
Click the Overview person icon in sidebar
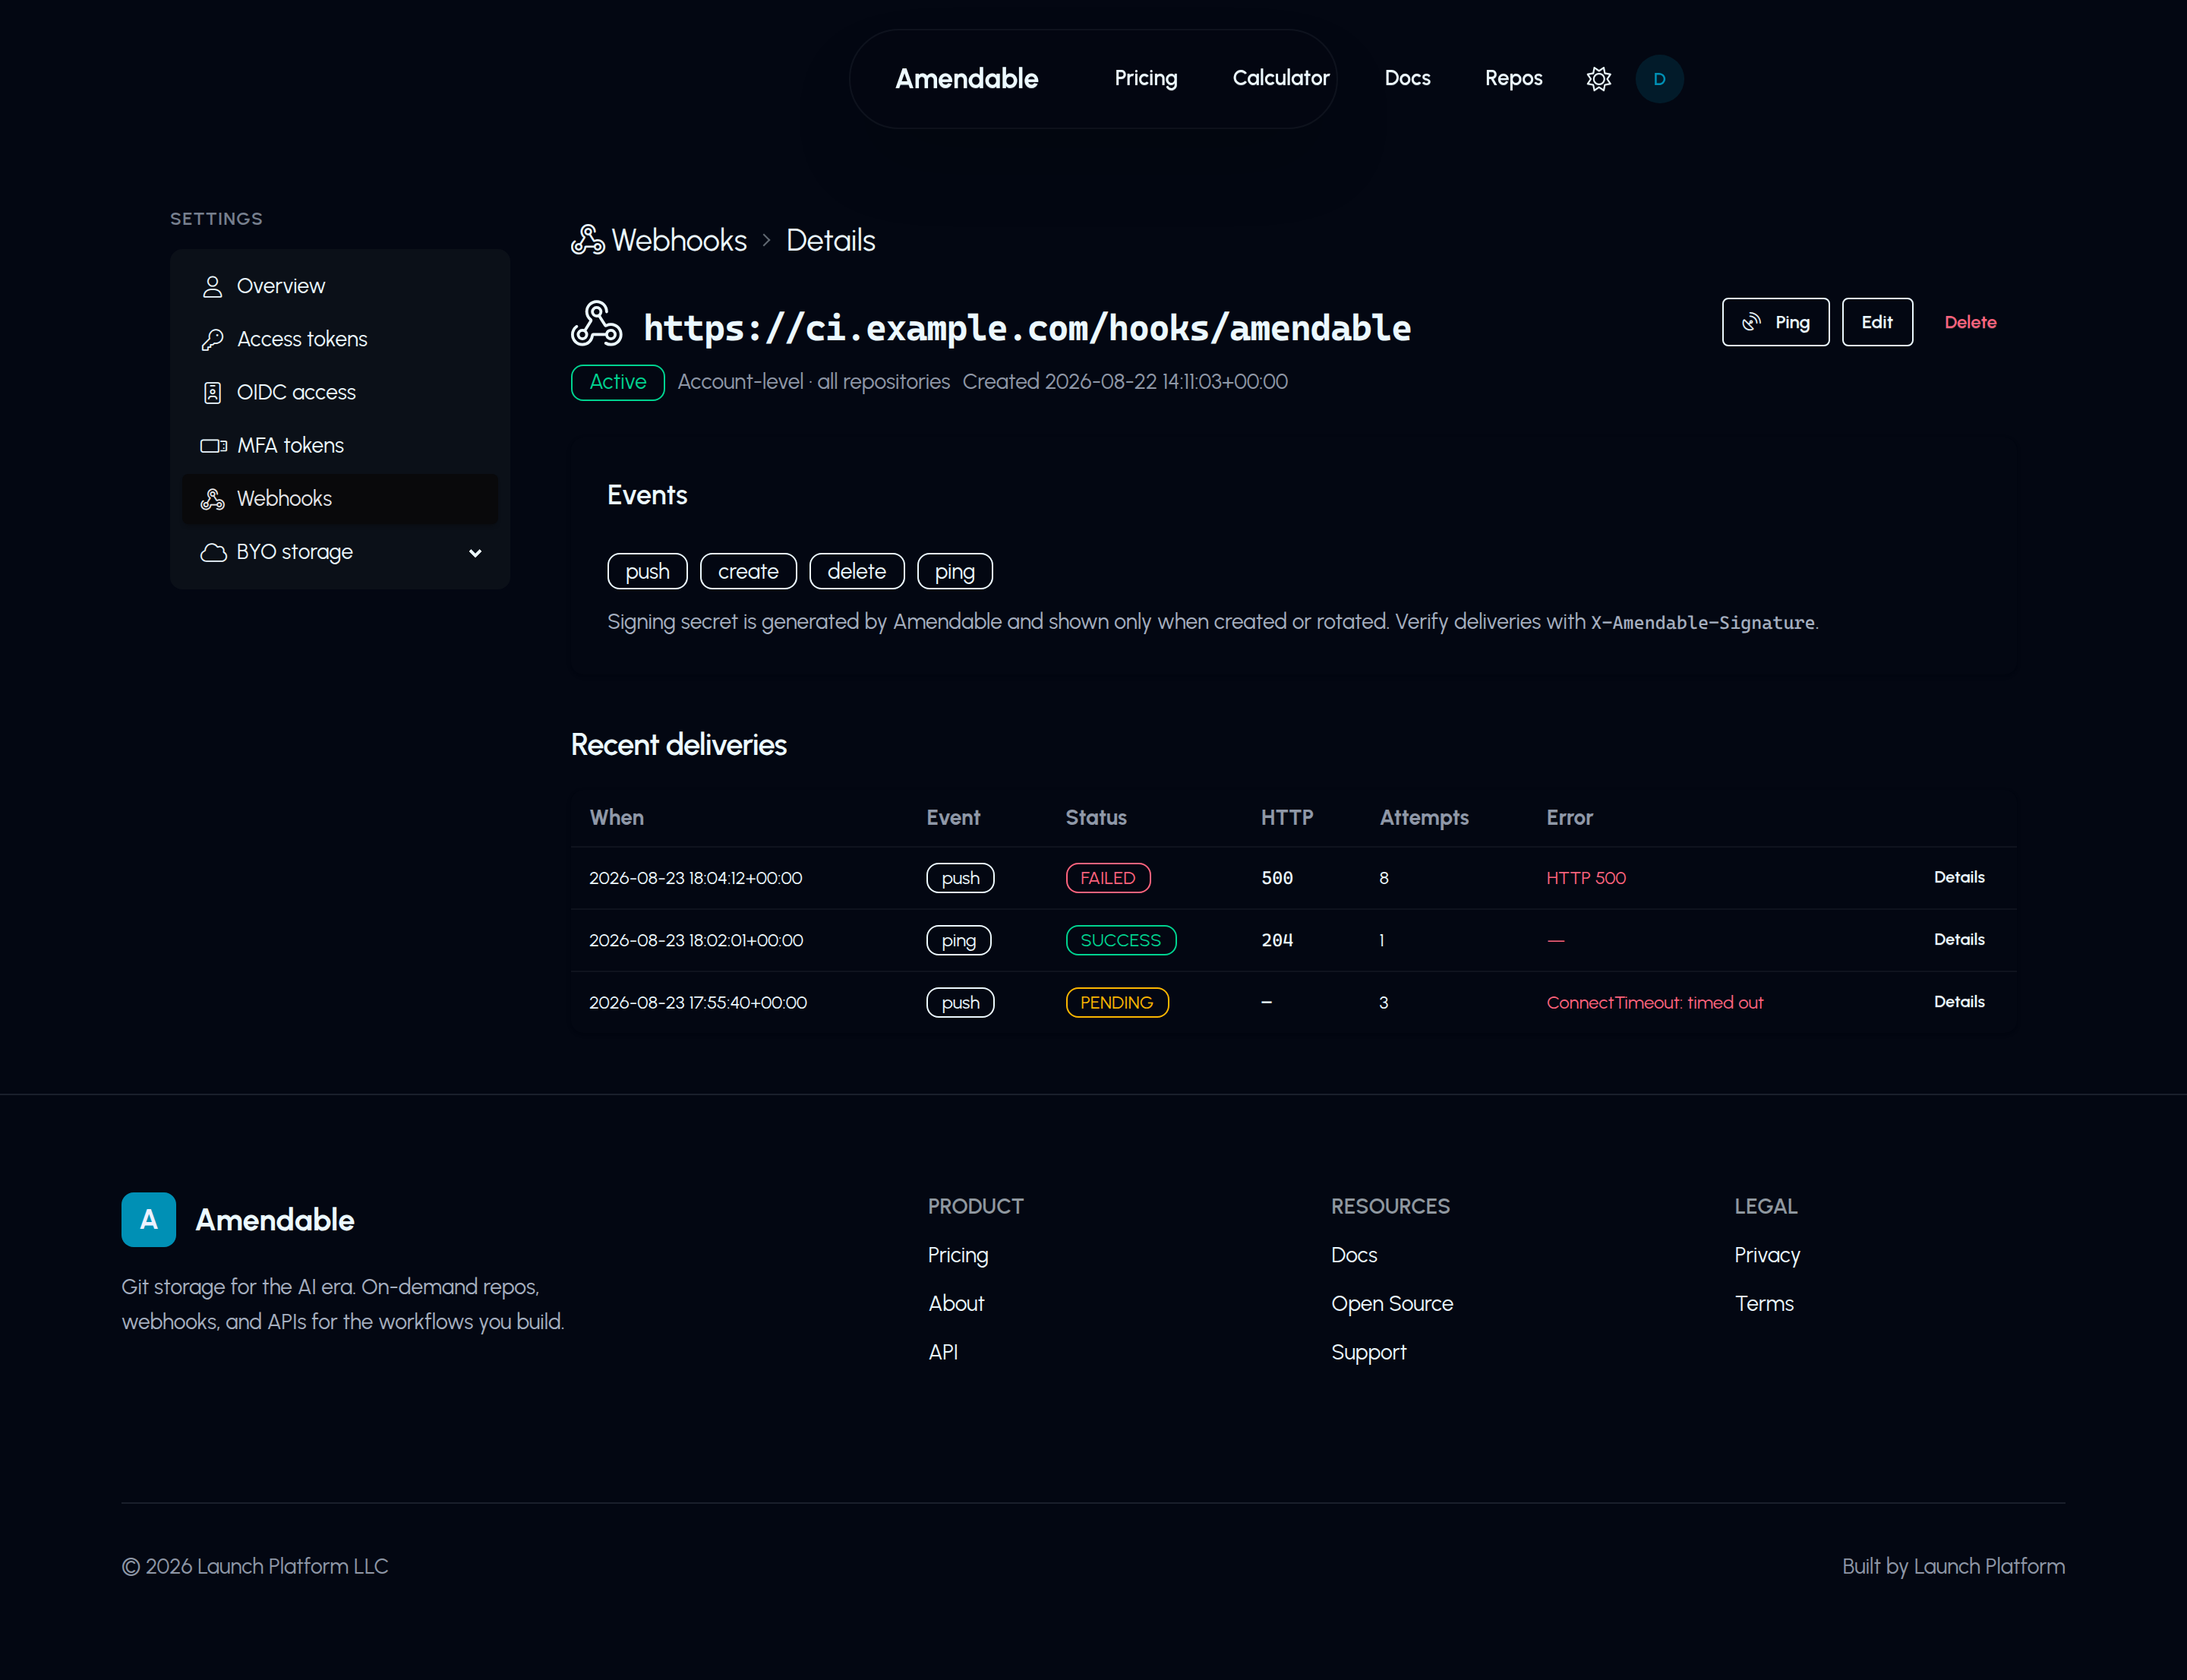(212, 287)
